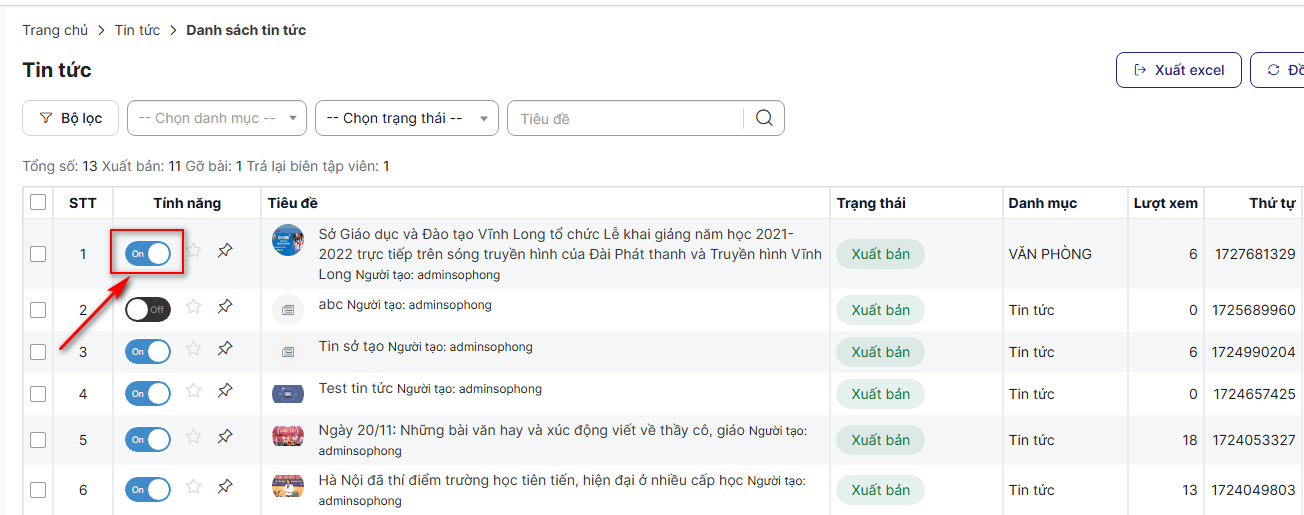
Task: Pin the 'Hà Nội đã thí điểm' article
Action: pos(225,487)
